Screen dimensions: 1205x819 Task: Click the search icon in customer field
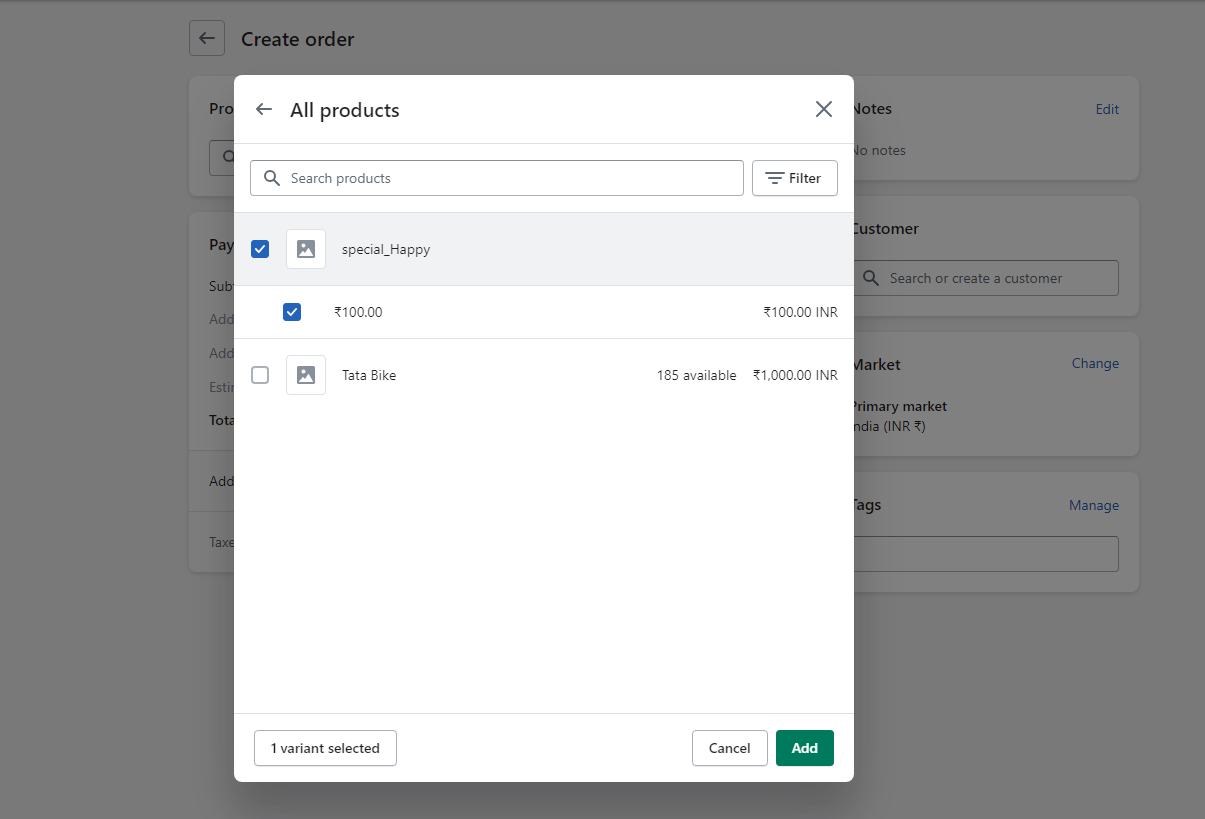click(871, 278)
